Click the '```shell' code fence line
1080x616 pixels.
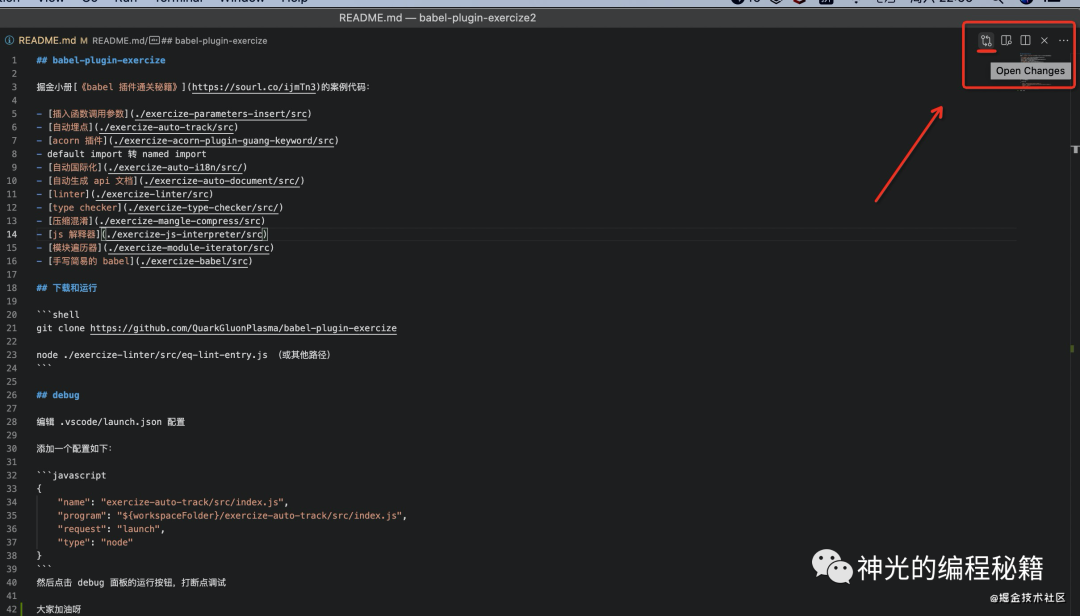(x=58, y=315)
